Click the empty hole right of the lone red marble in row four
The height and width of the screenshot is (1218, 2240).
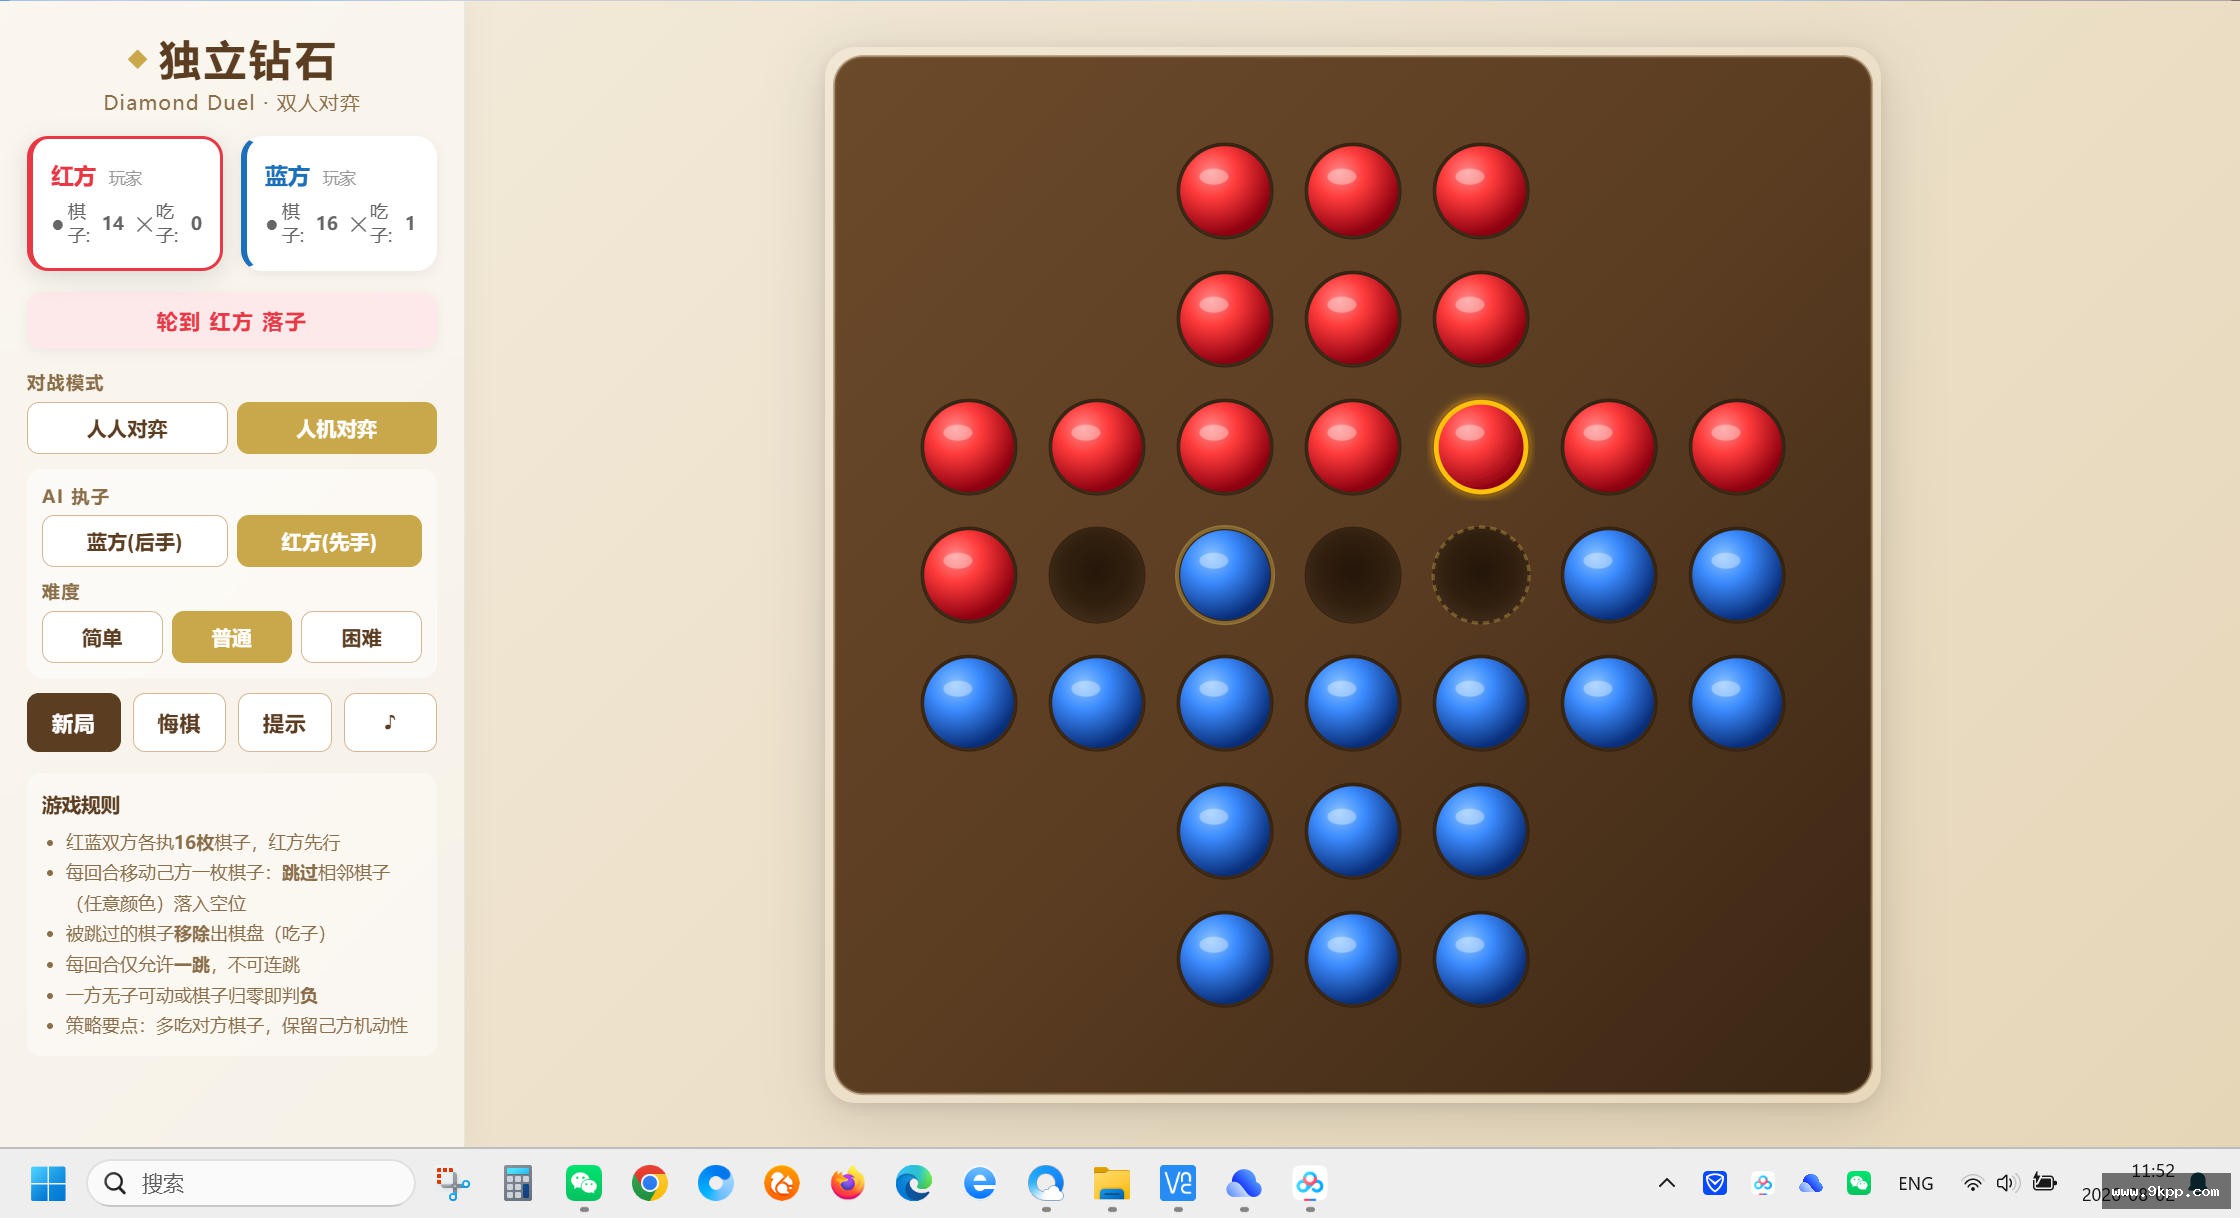1096,575
